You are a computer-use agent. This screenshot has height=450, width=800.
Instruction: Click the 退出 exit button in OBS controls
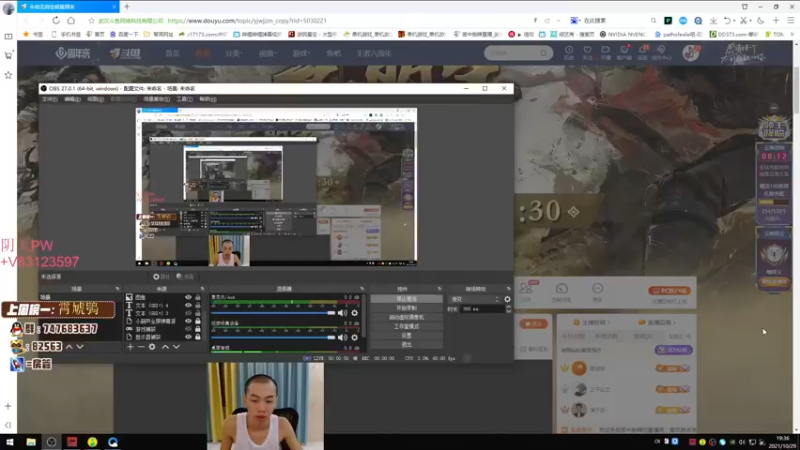click(406, 345)
